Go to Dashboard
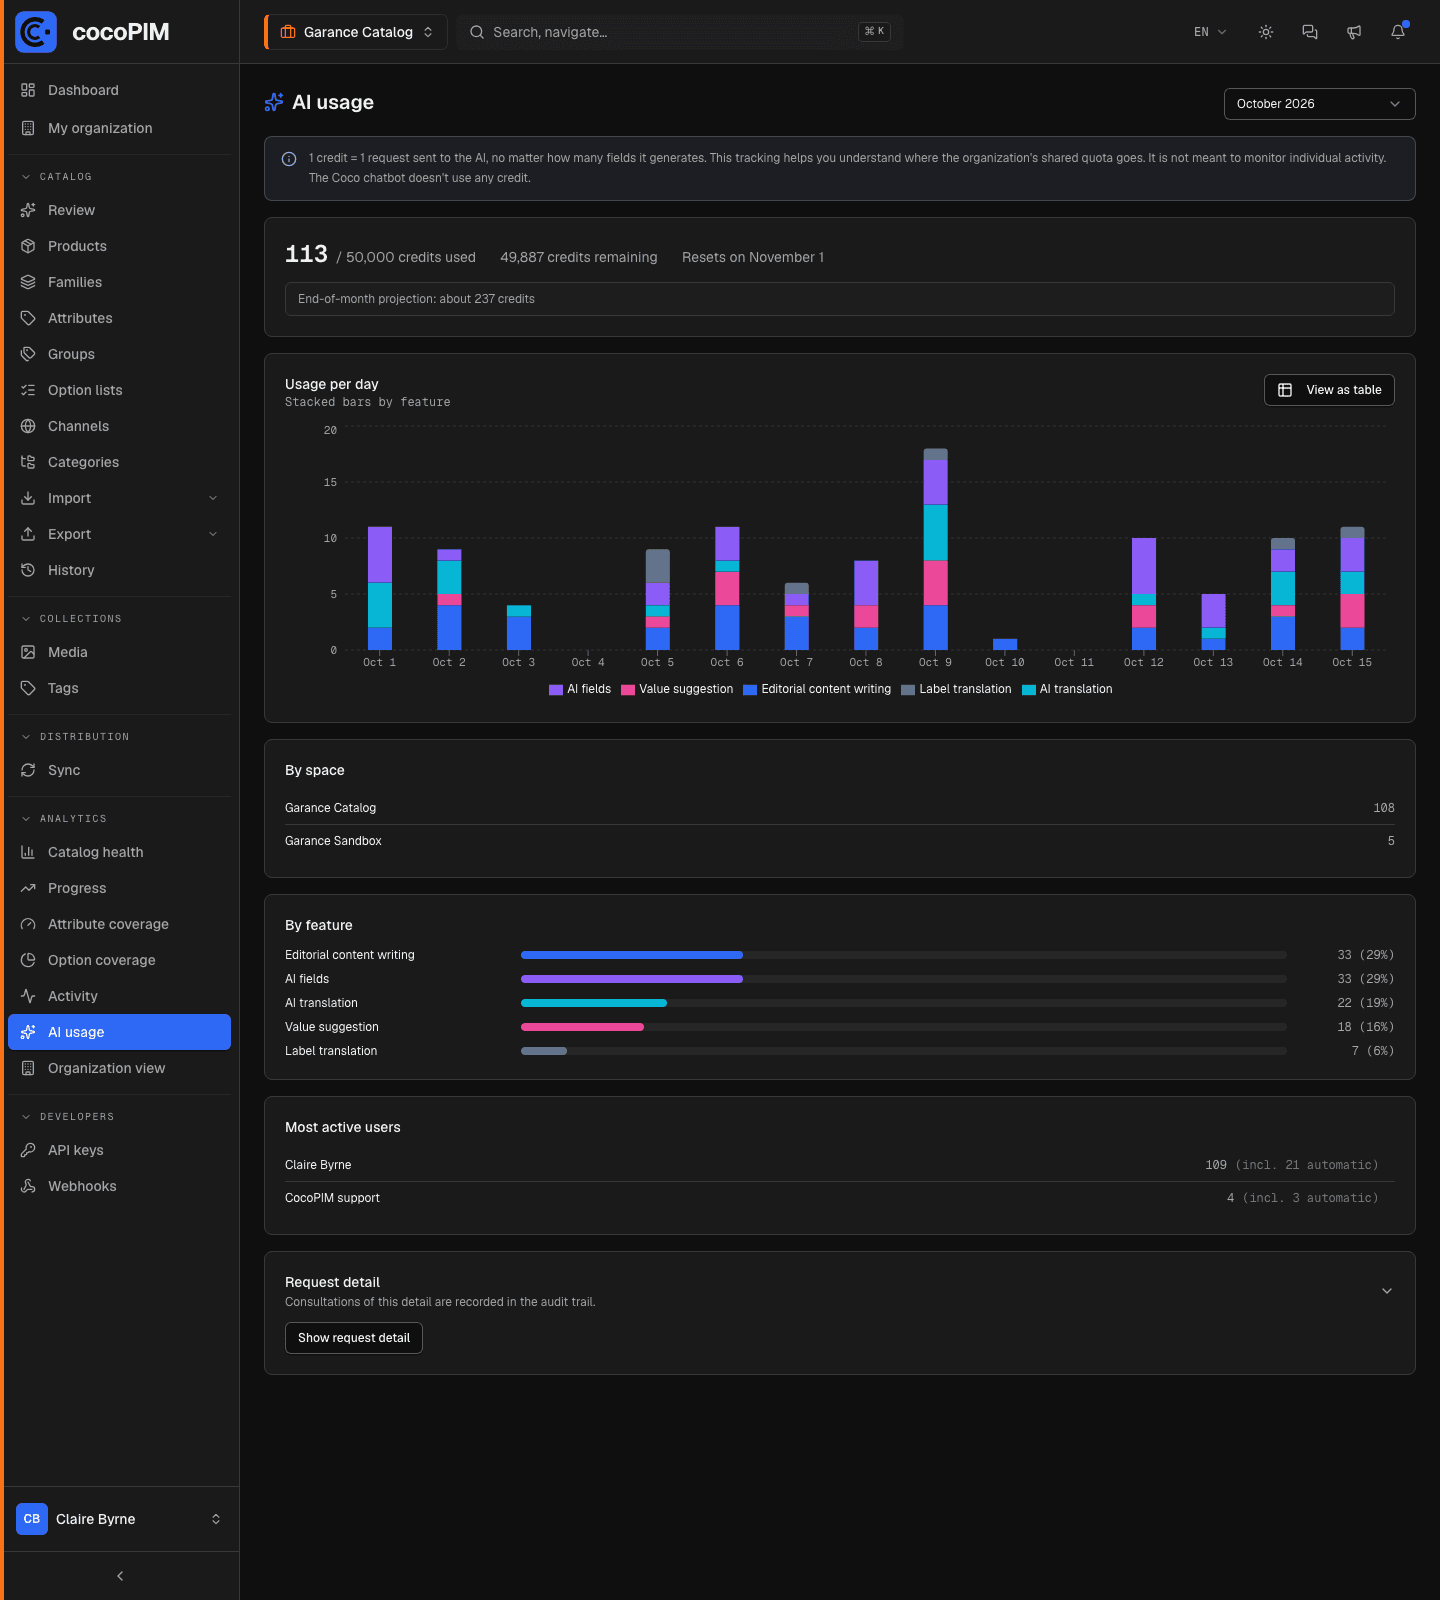 point(119,90)
